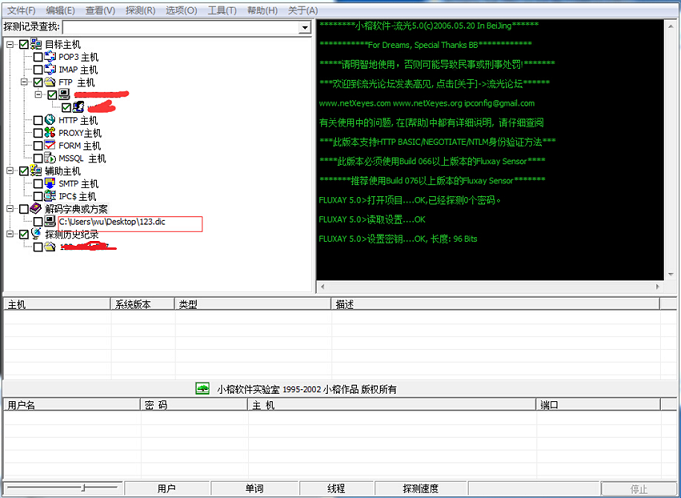Collapse the 辅助主机 tree node
The width and height of the screenshot is (681, 498).
(10, 171)
